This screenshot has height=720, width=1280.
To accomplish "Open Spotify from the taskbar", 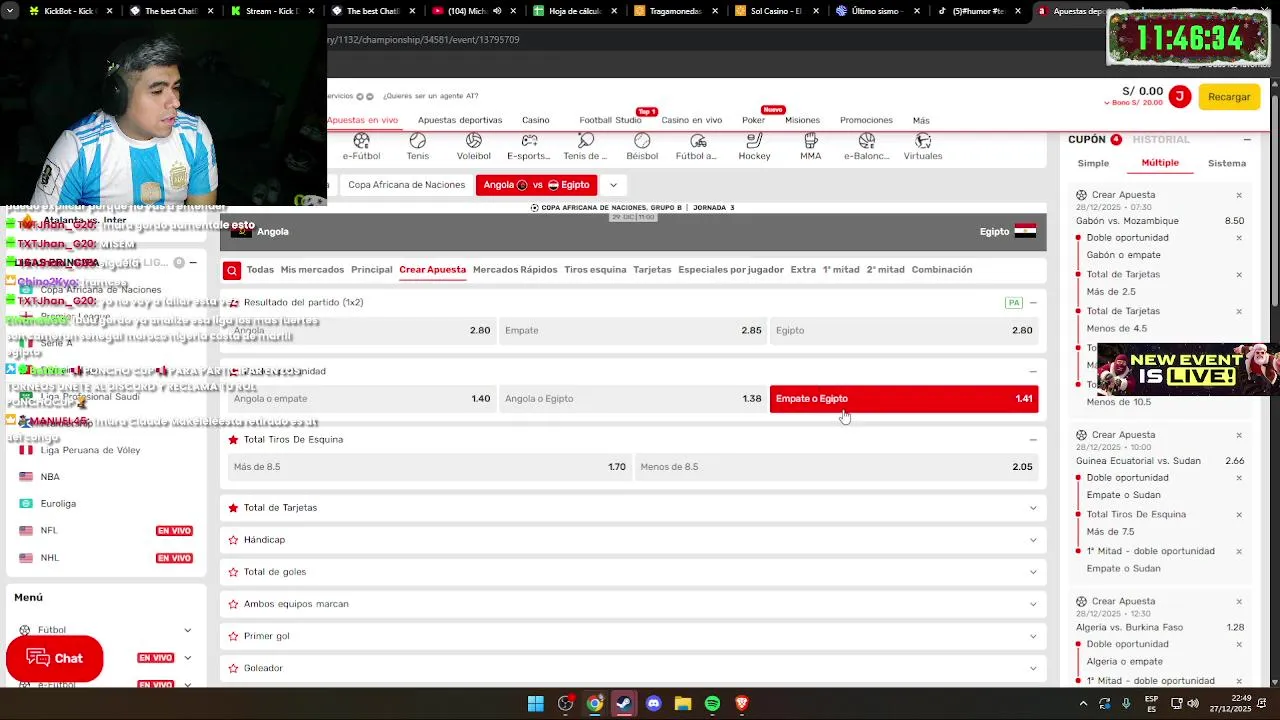I will pyautogui.click(x=712, y=704).
